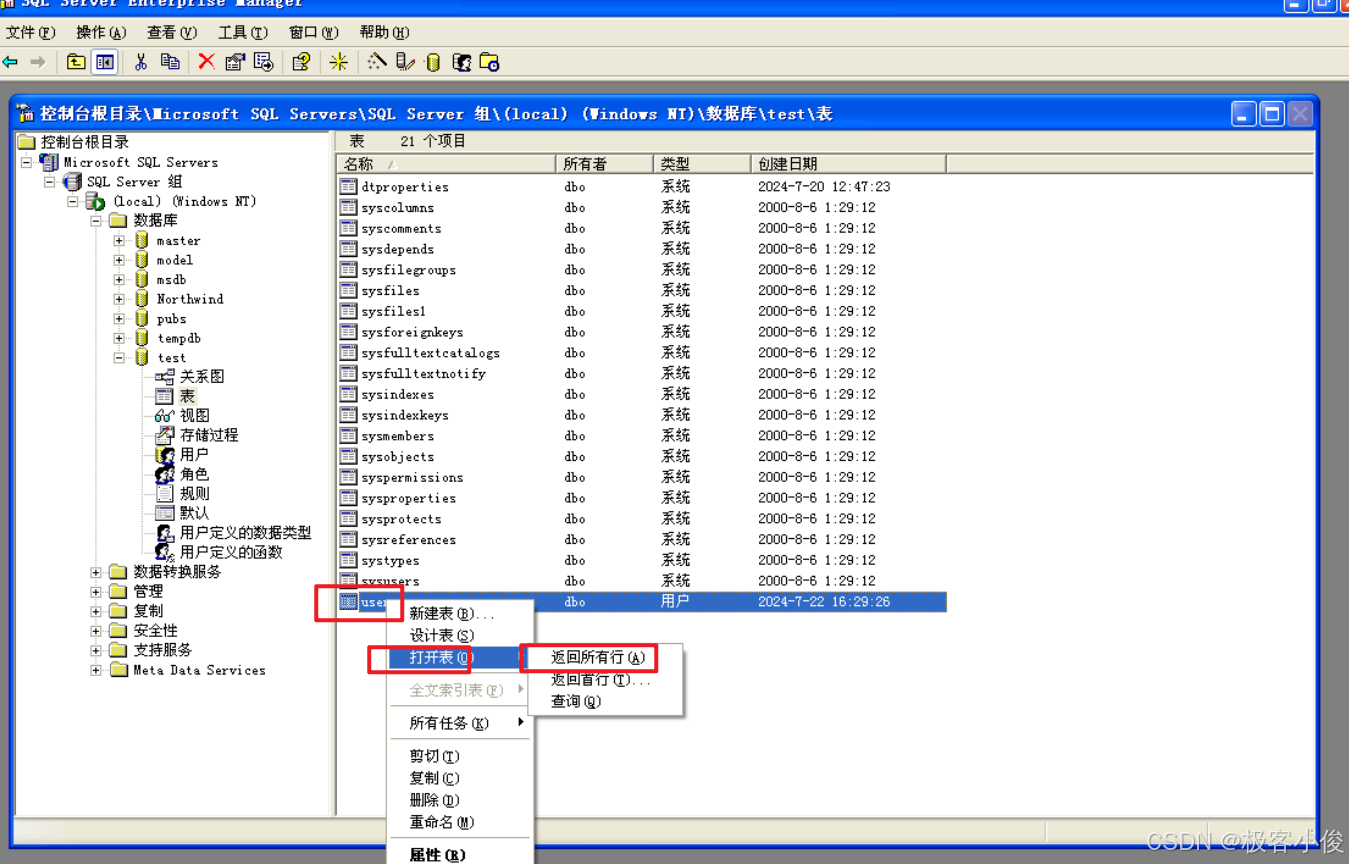Select the 关系图 diagram node icon

[x=165, y=377]
